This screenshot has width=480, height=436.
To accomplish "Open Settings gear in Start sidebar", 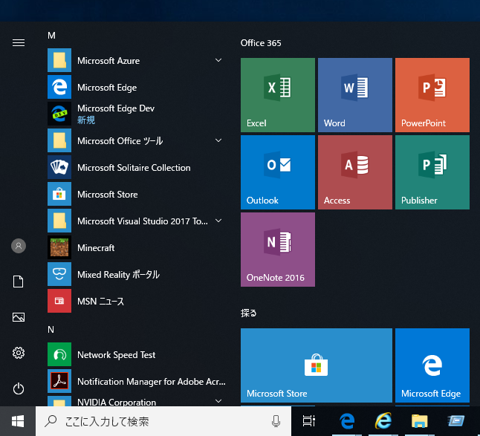I will (x=18, y=353).
